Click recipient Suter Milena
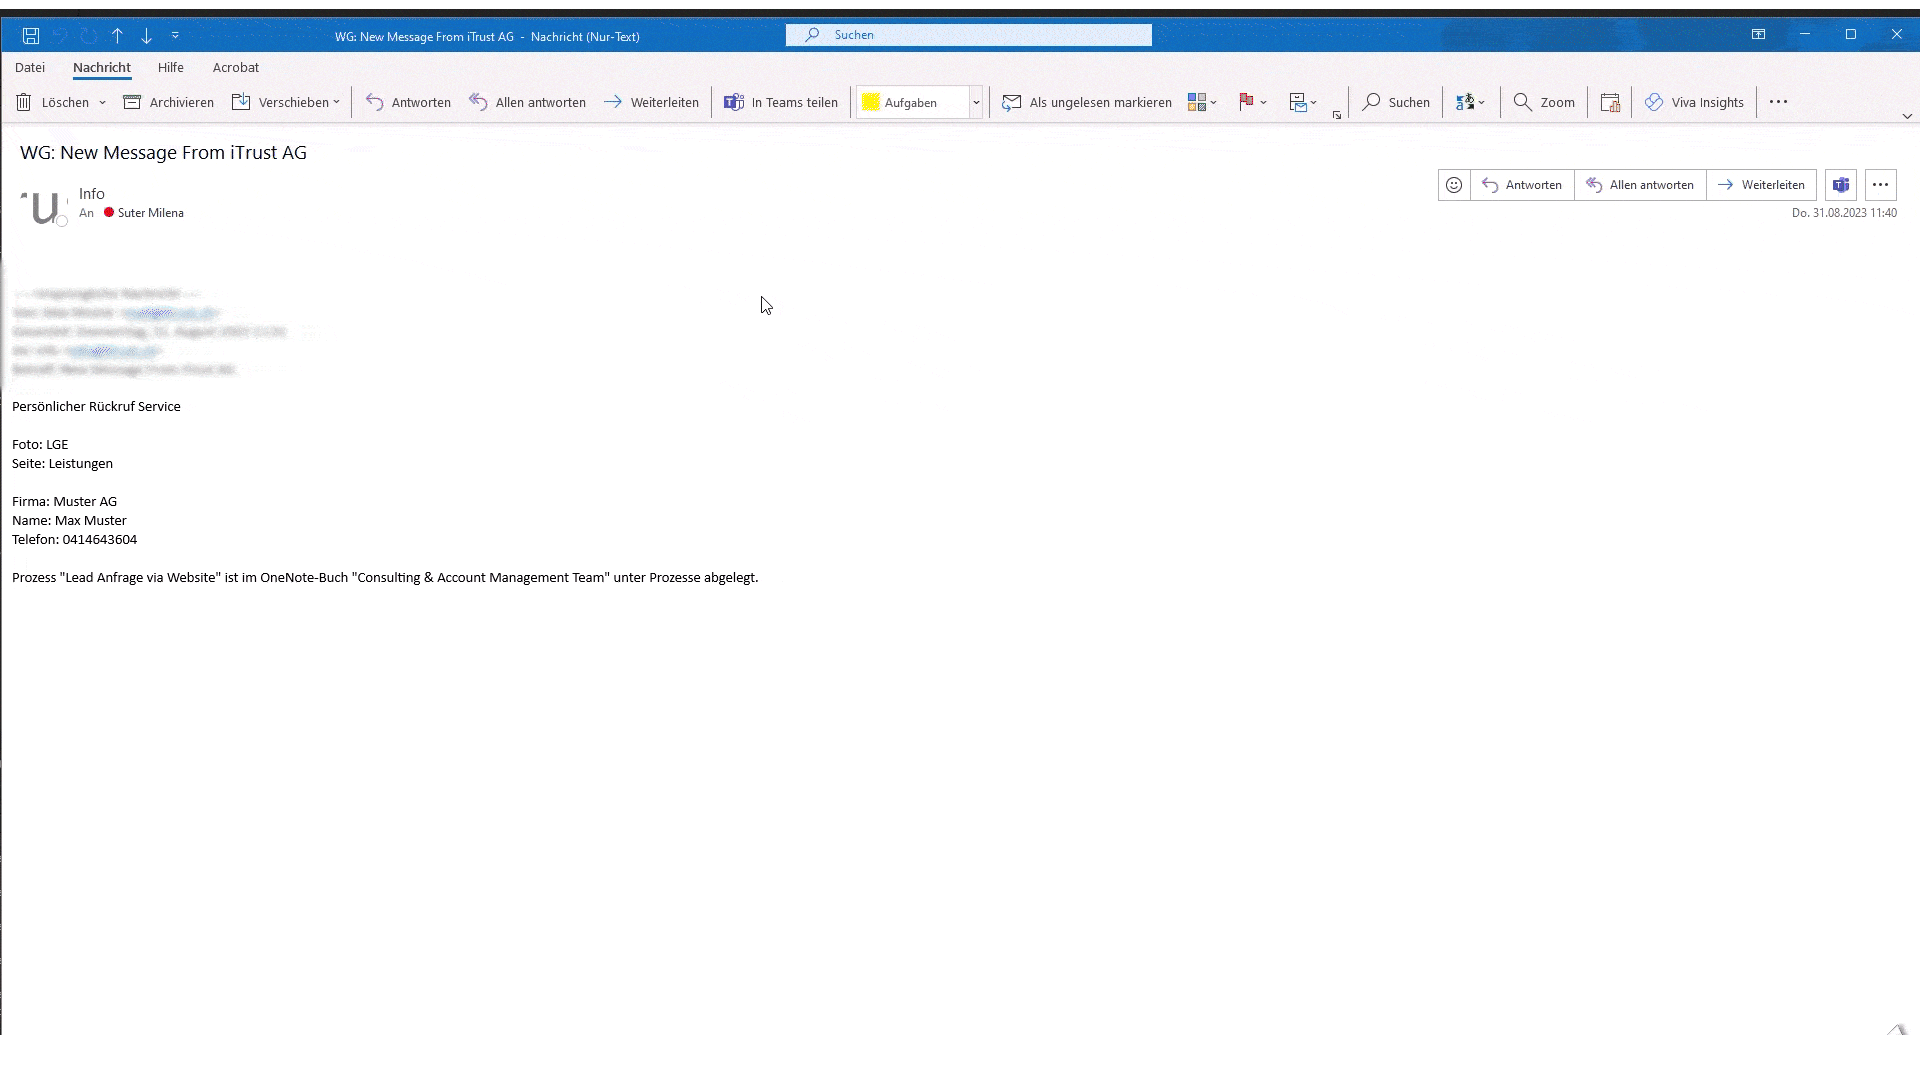1920x1080 pixels. tap(150, 213)
